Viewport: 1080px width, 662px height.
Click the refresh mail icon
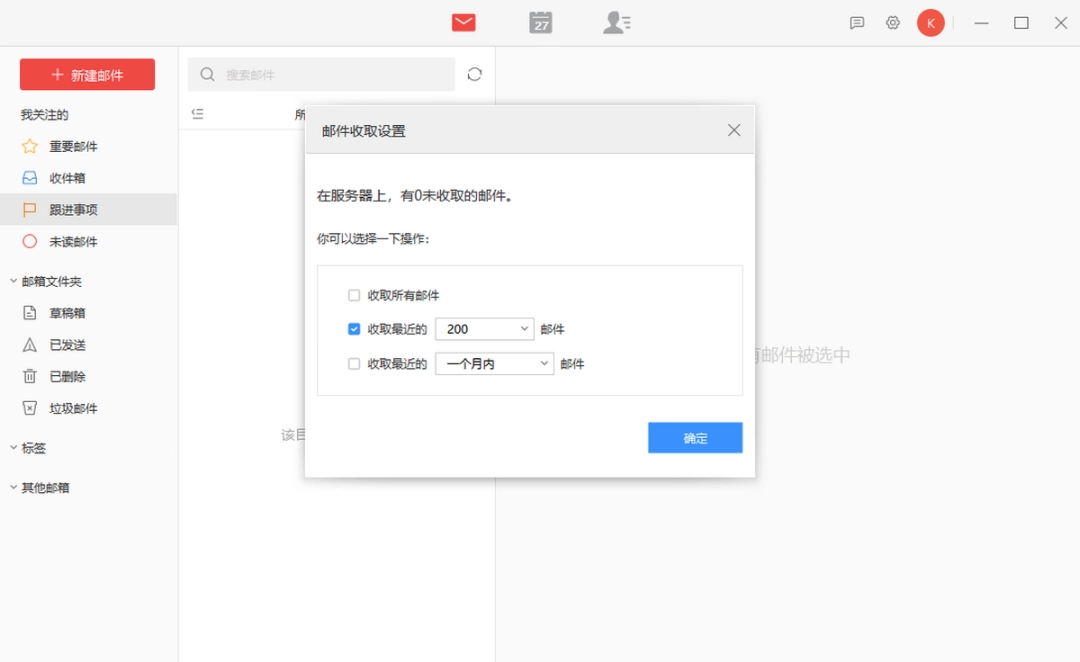tap(475, 74)
